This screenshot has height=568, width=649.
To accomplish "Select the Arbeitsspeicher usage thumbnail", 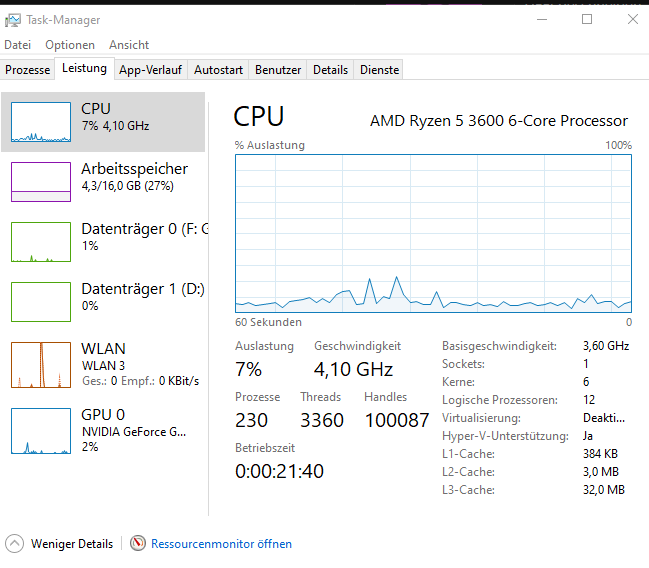I will click(40, 182).
